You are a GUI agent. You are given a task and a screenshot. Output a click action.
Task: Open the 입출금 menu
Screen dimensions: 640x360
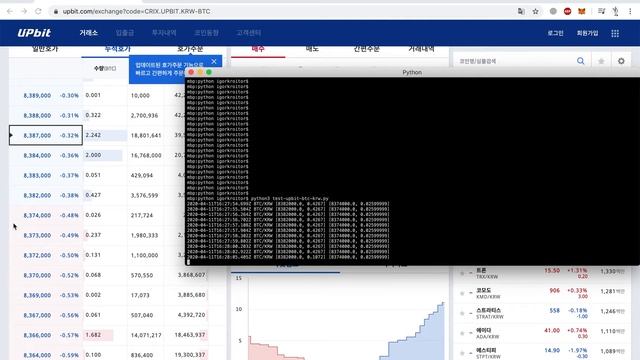coord(124,33)
